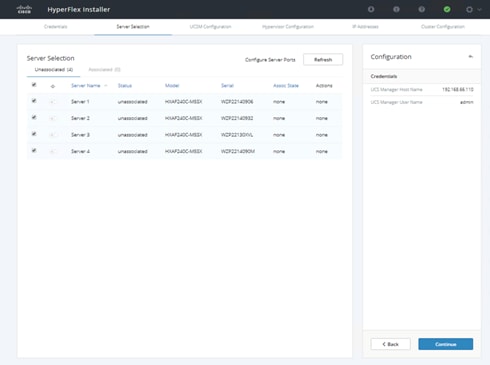Click Server 1's serial number cell
Image resolution: width=490 pixels, height=365 pixels.
[237, 102]
